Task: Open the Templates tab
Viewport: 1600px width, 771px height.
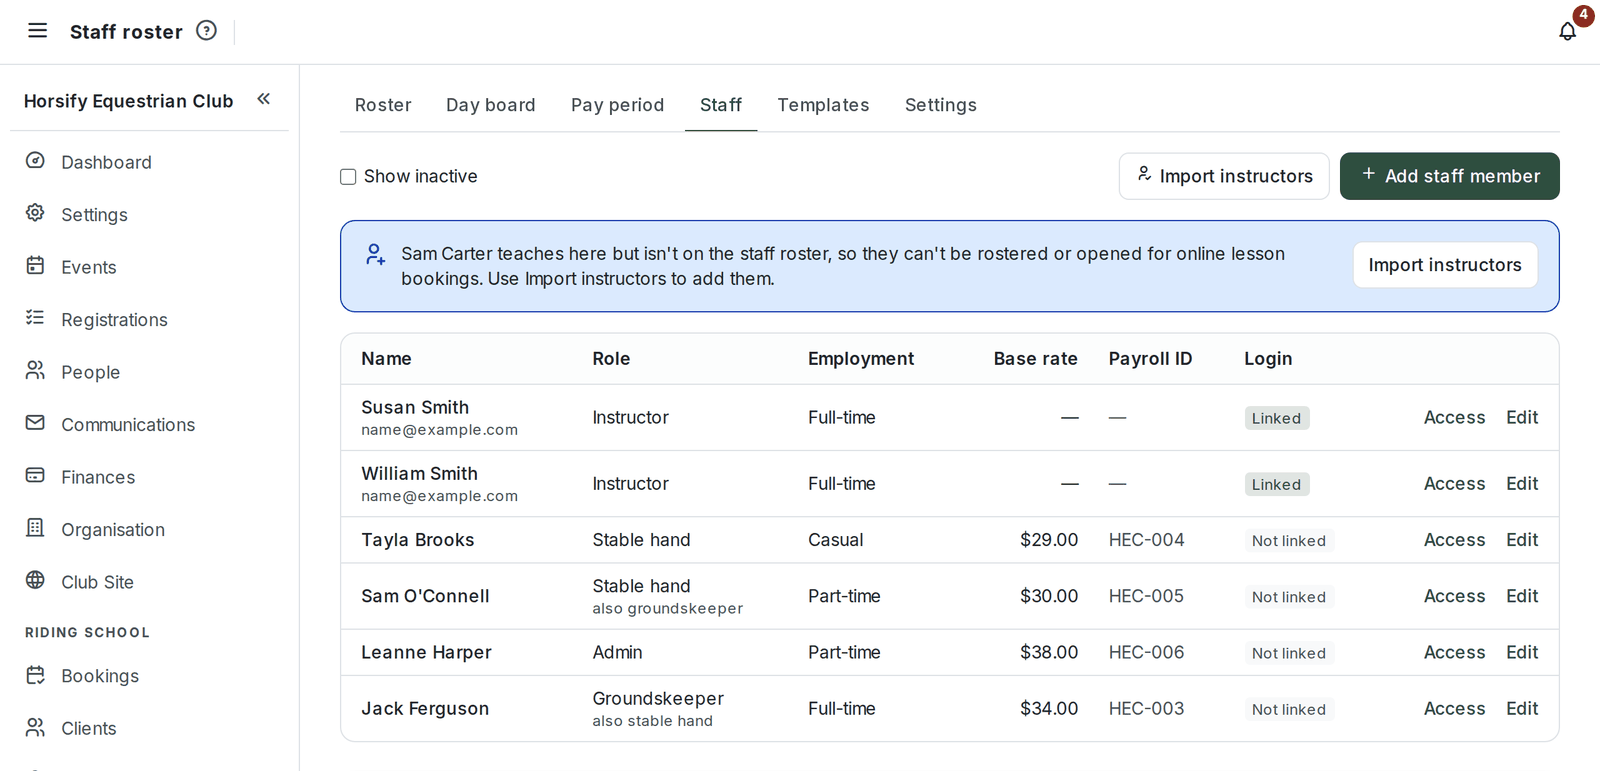Action: coord(823,105)
